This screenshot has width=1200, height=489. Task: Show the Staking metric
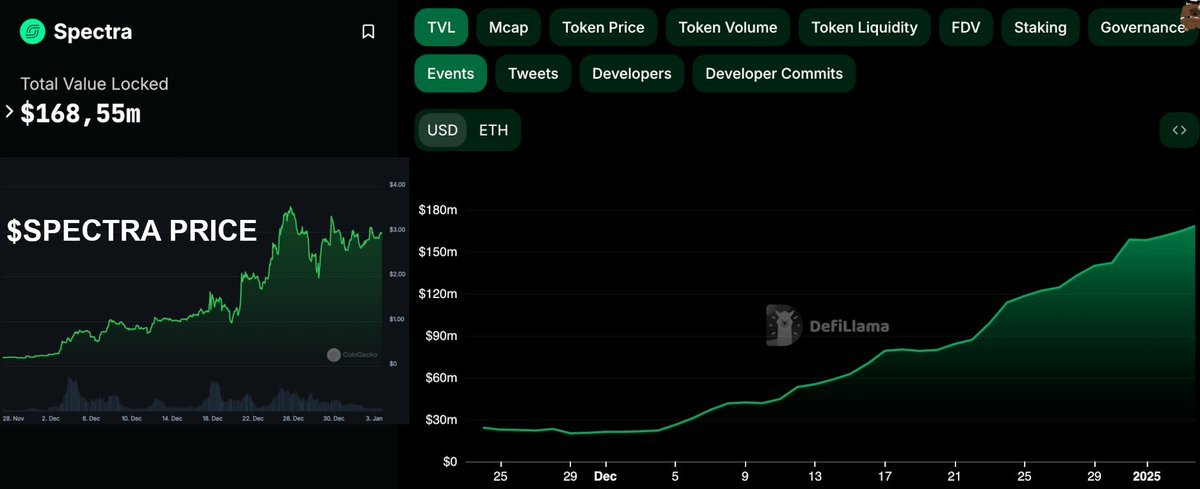(x=1040, y=28)
